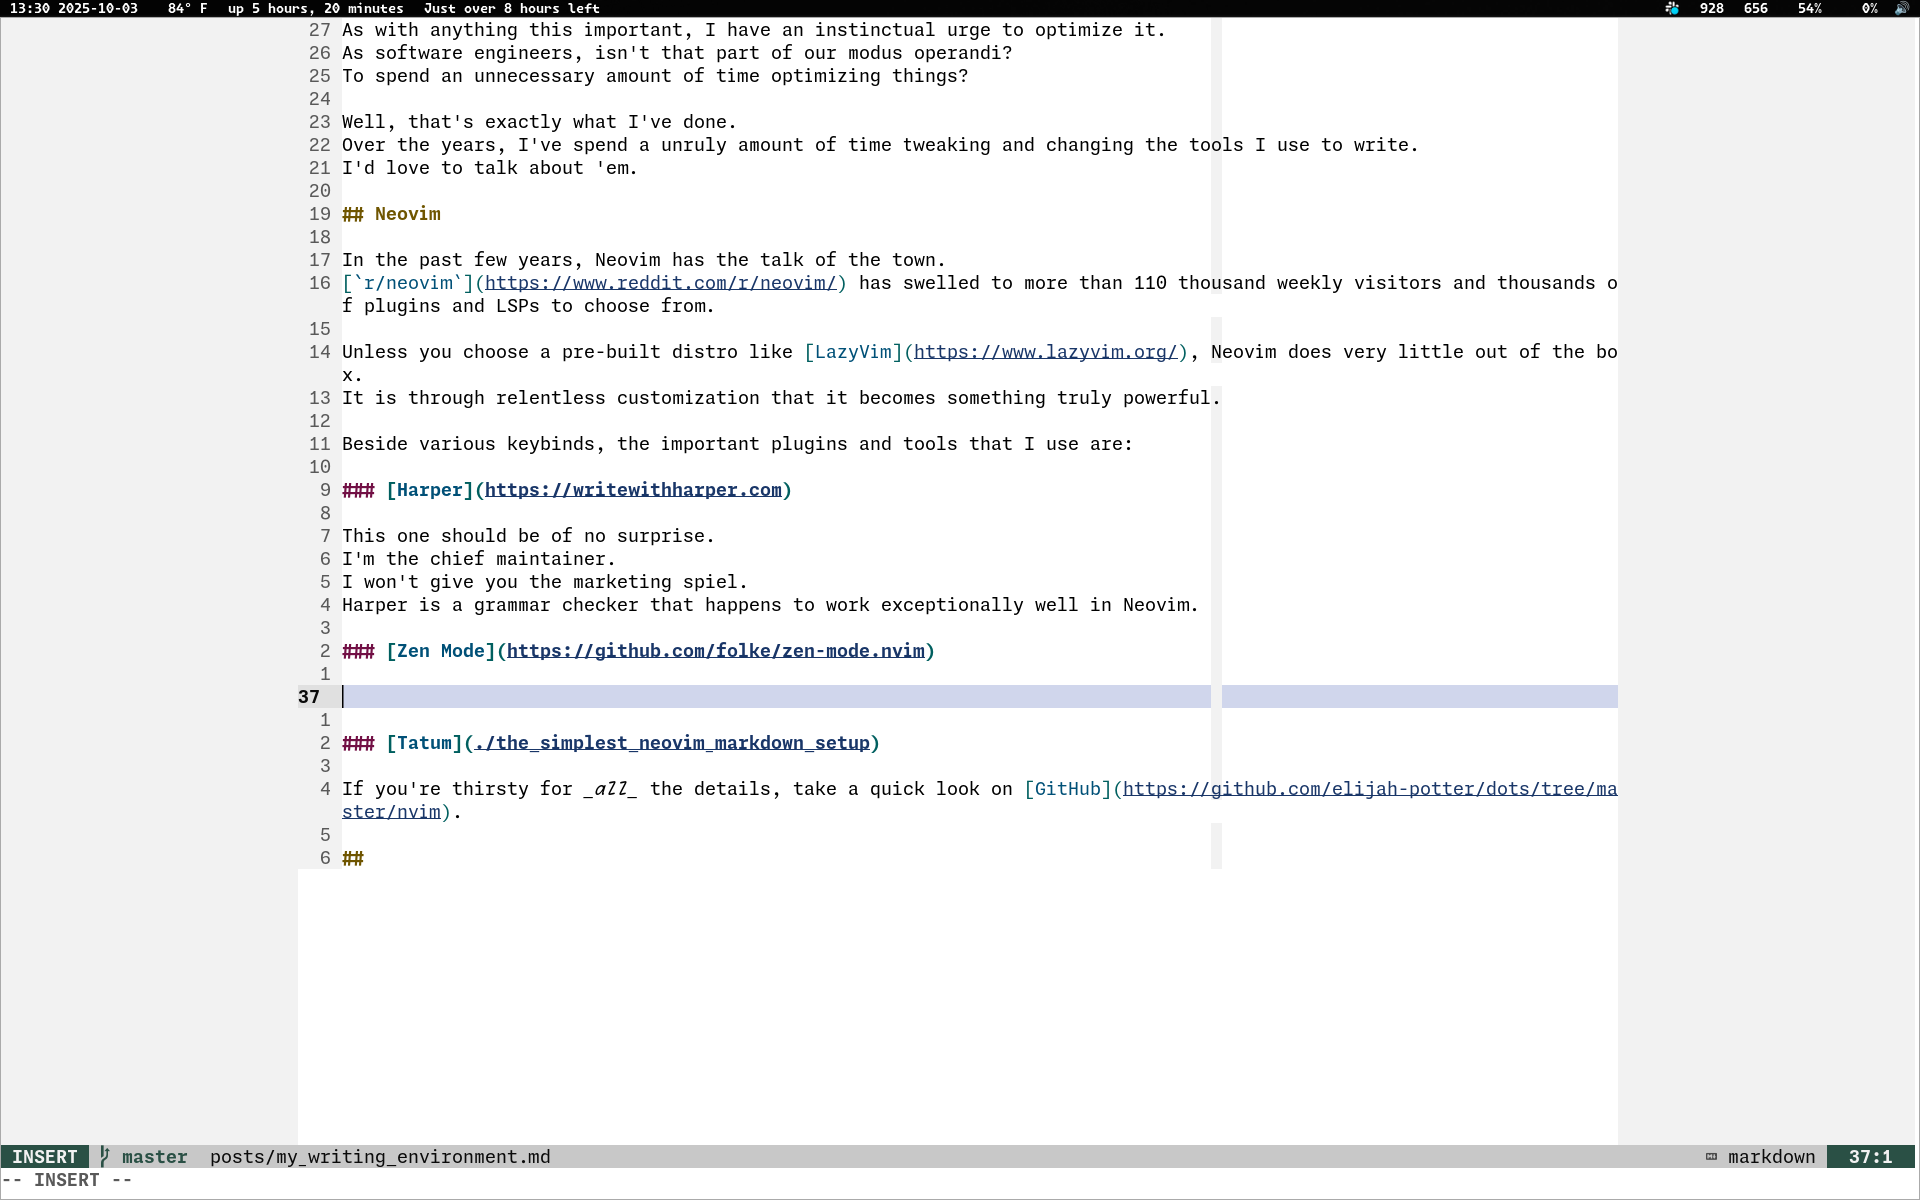Image resolution: width=1921 pixels, height=1201 pixels.
Task: Click the 84° F temperature readout
Action: pos(187,8)
